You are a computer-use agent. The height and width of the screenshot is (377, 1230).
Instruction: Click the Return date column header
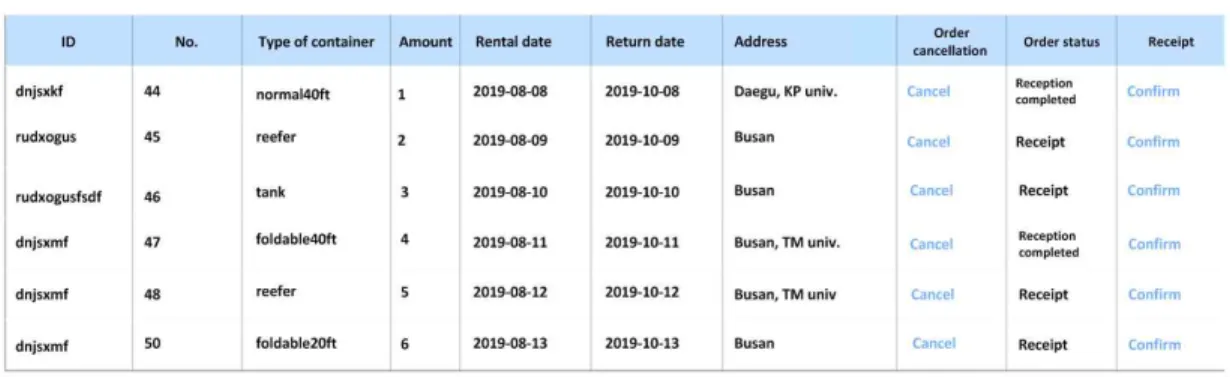[645, 42]
